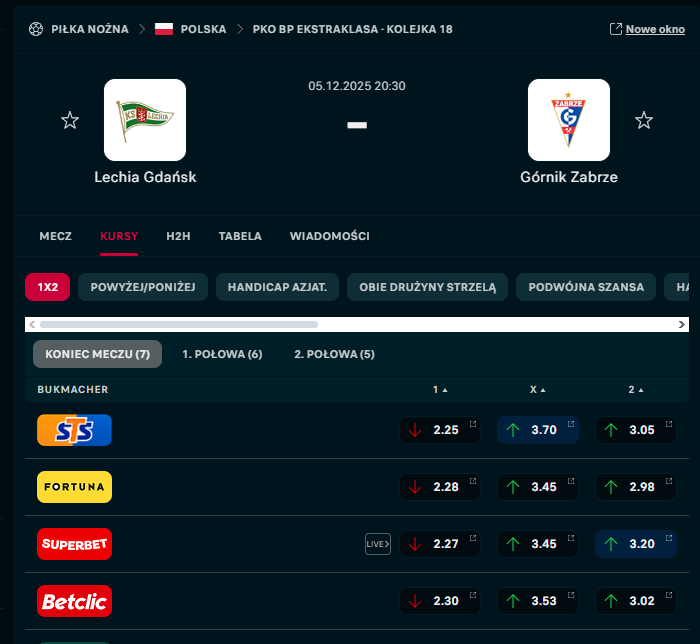Open the Fortuna bookmaker logo
The image size is (700, 644).
coord(74,487)
